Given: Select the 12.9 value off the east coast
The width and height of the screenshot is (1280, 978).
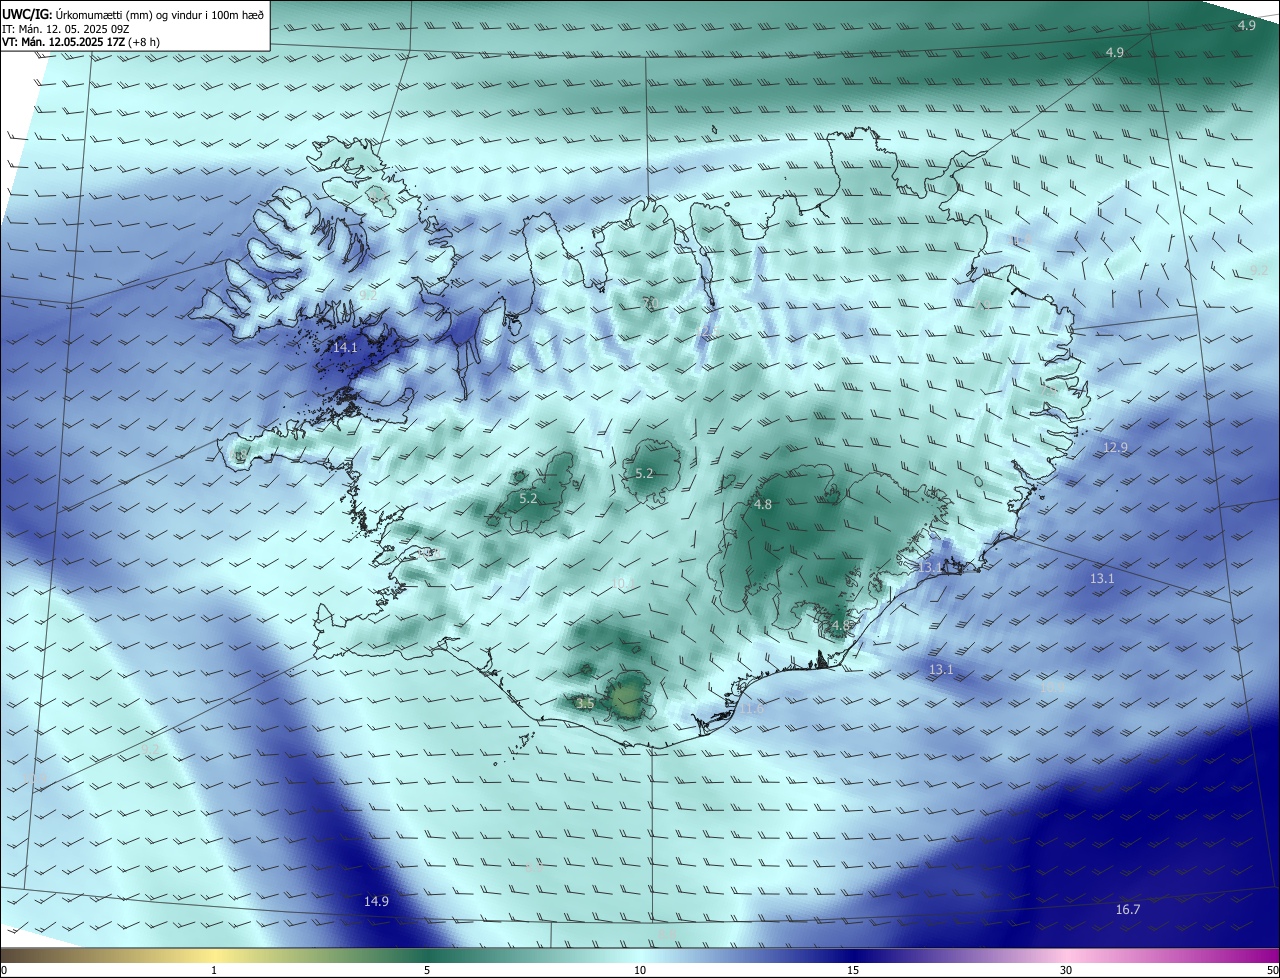Looking at the screenshot, I should click(x=1115, y=447).
